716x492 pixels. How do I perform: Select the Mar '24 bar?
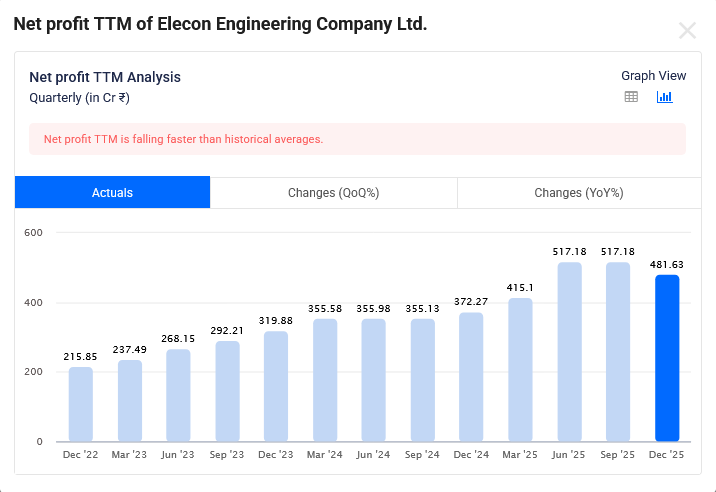[x=325, y=380]
